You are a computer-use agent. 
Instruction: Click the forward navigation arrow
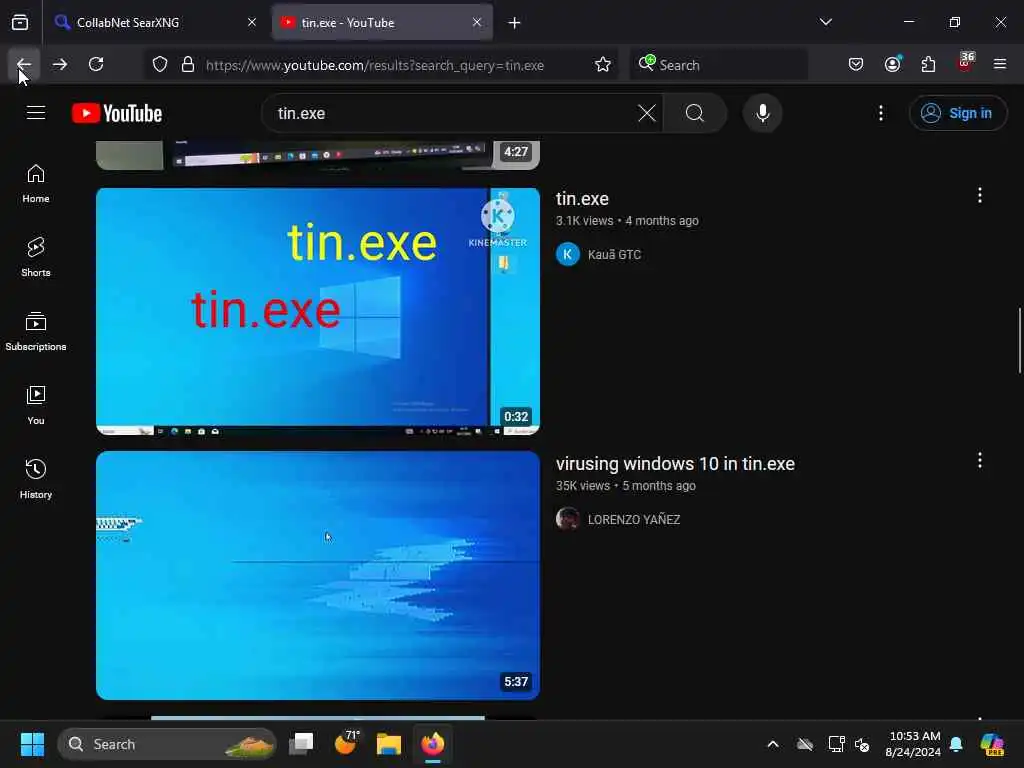(x=59, y=65)
